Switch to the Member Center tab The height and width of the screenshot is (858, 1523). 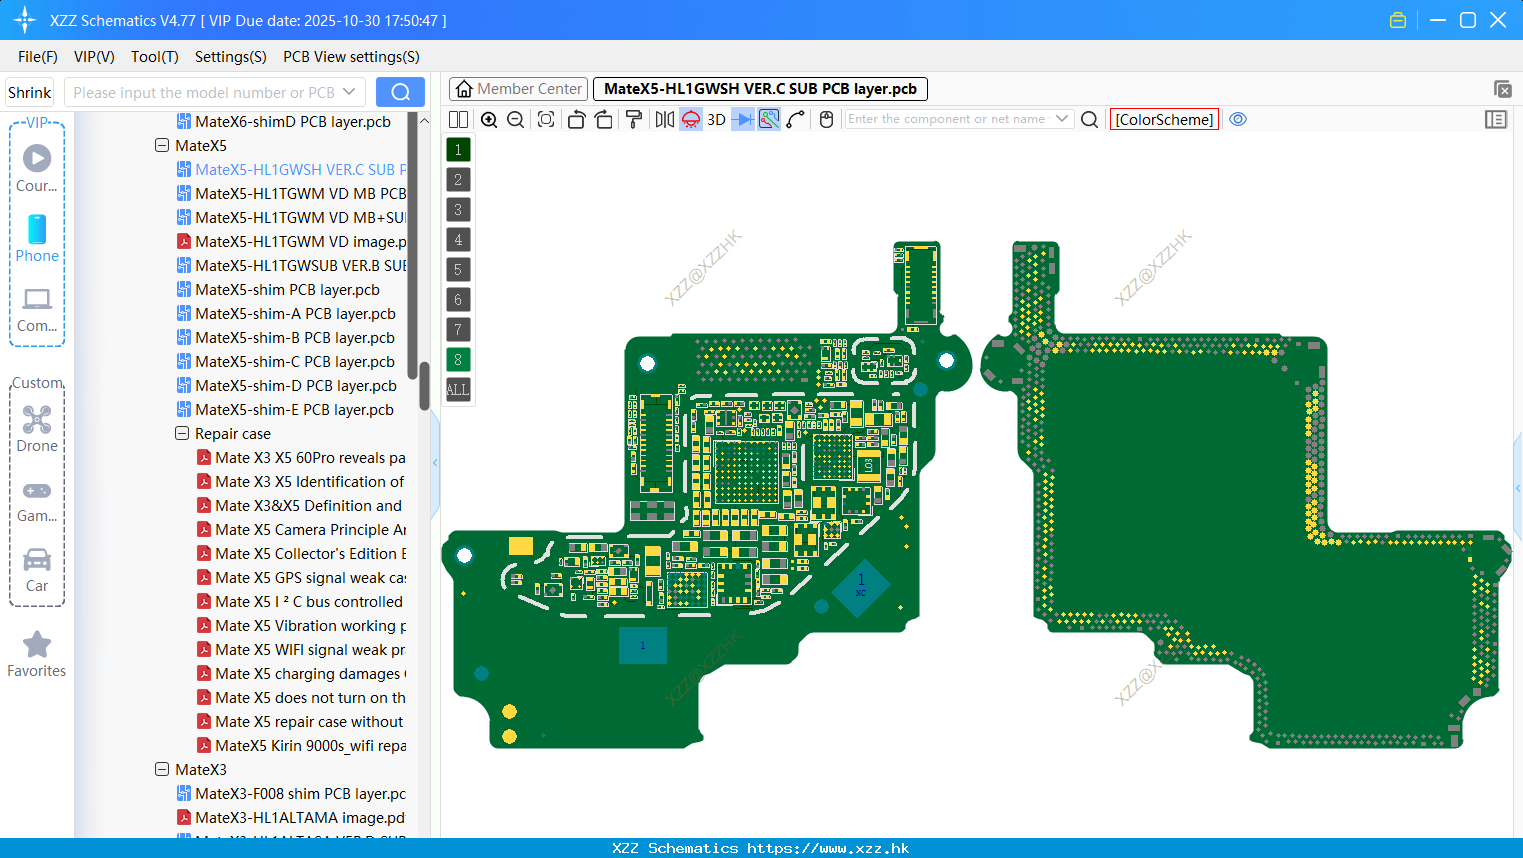(x=518, y=89)
